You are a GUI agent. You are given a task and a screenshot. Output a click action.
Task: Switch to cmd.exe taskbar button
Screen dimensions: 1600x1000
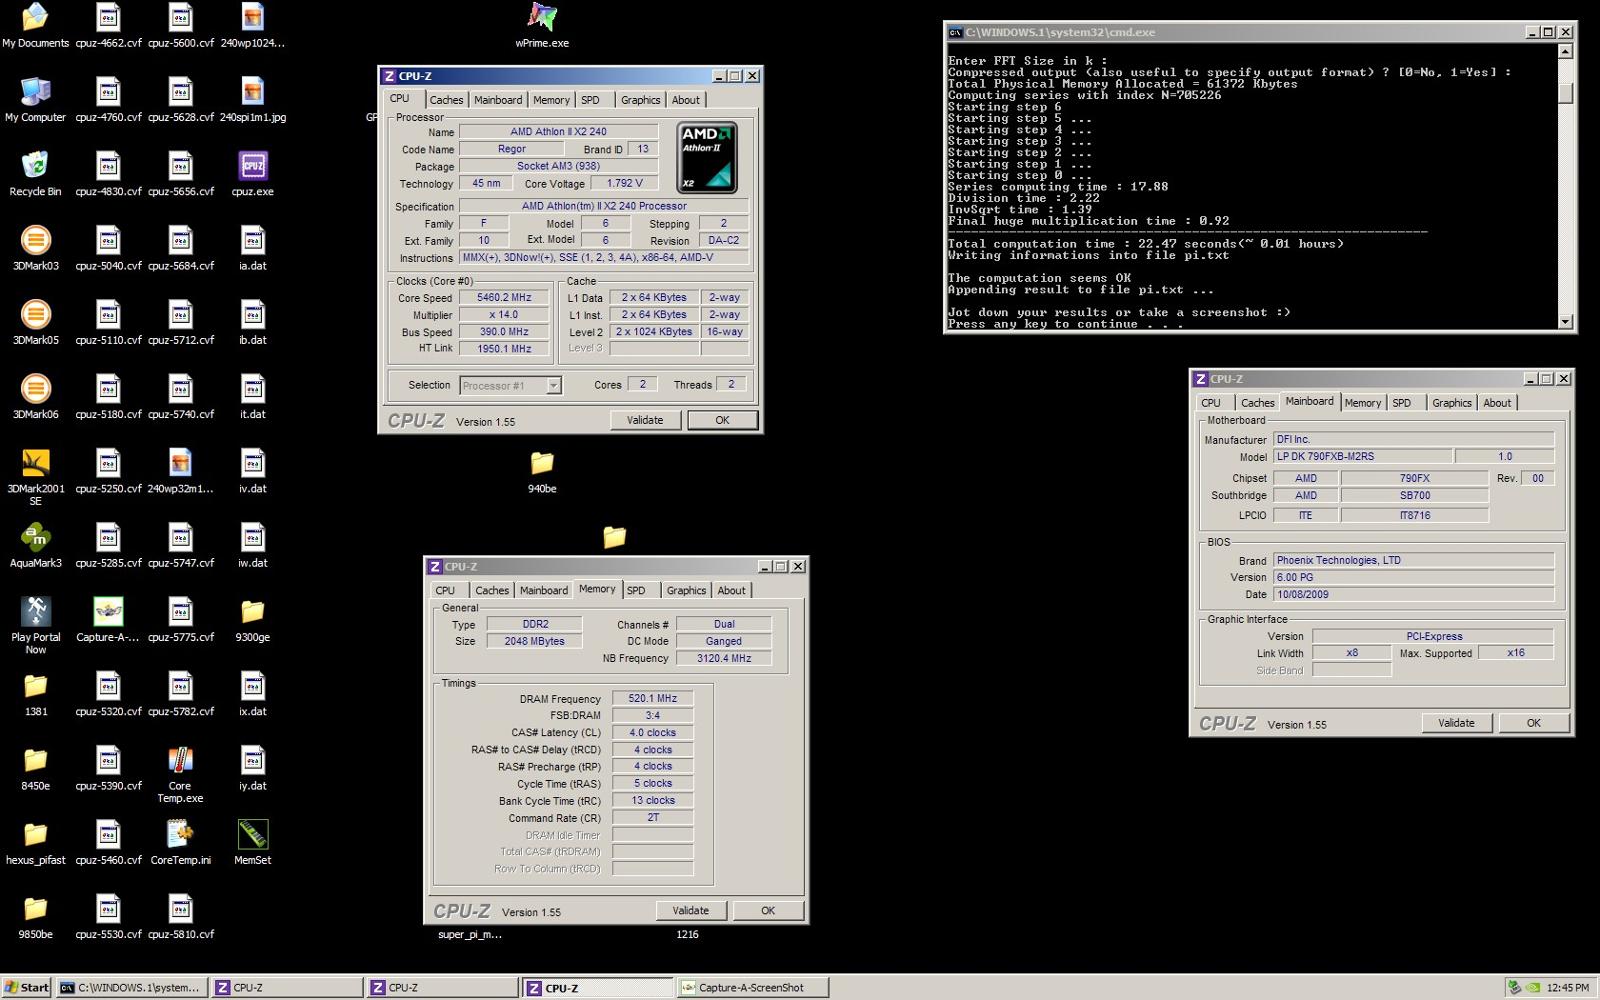coord(132,987)
